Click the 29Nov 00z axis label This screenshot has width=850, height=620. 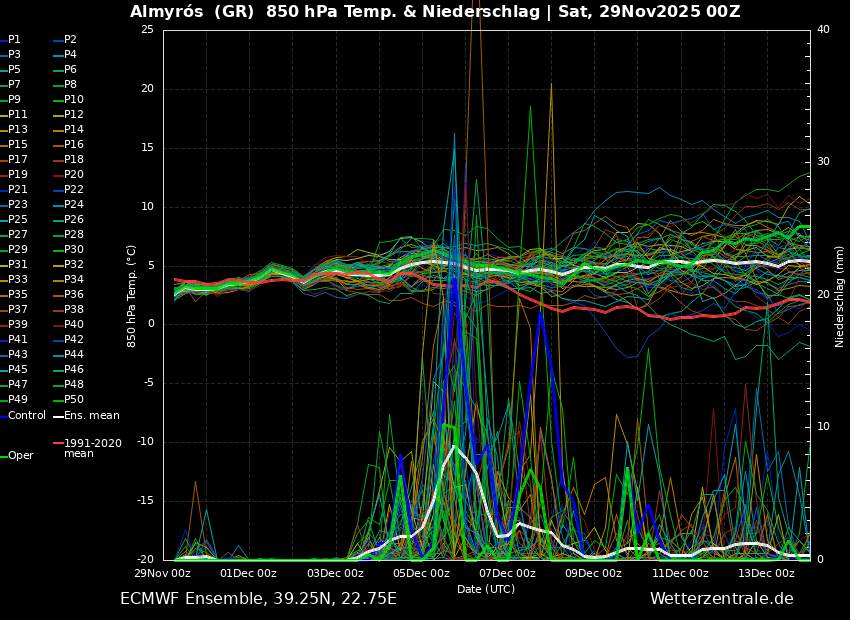click(163, 574)
